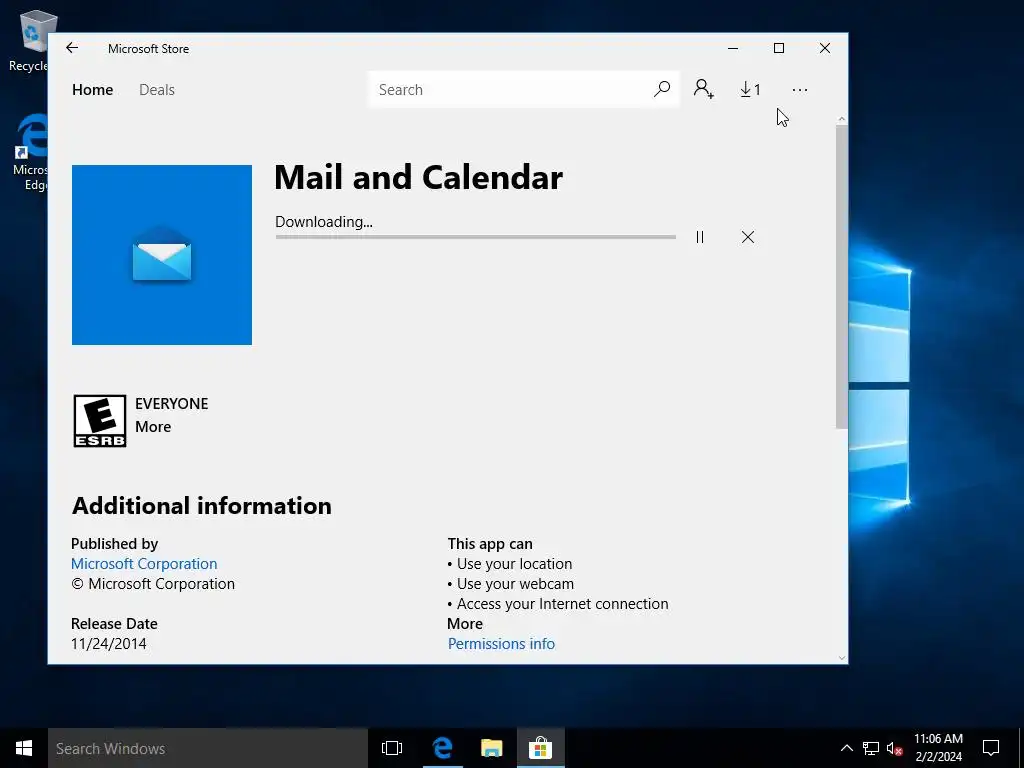Open More under the EVERYONE rating
This screenshot has height=768, width=1024.
pyautogui.click(x=153, y=426)
